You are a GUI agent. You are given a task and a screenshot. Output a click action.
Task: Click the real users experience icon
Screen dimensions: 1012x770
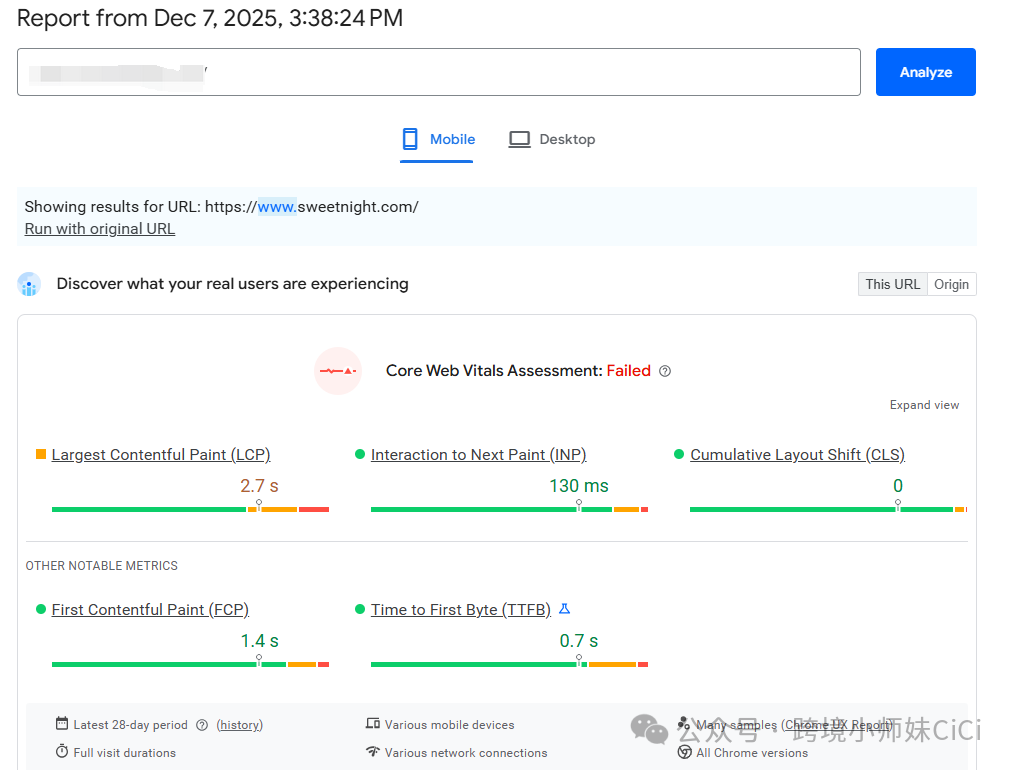click(x=29, y=285)
